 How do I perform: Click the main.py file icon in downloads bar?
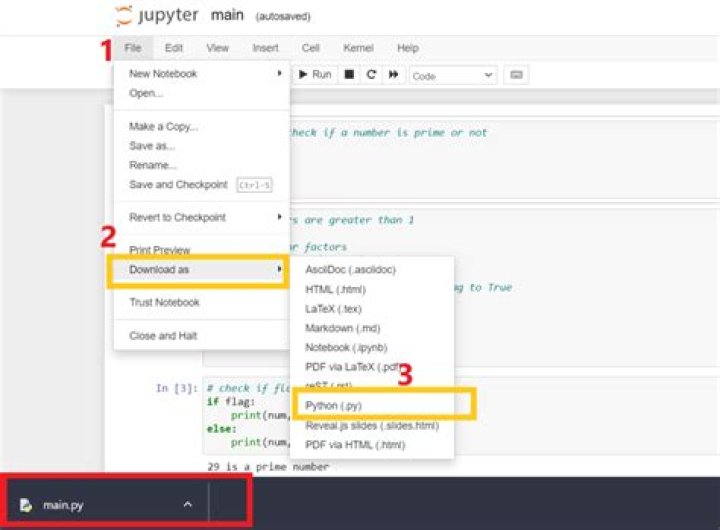pos(26,505)
